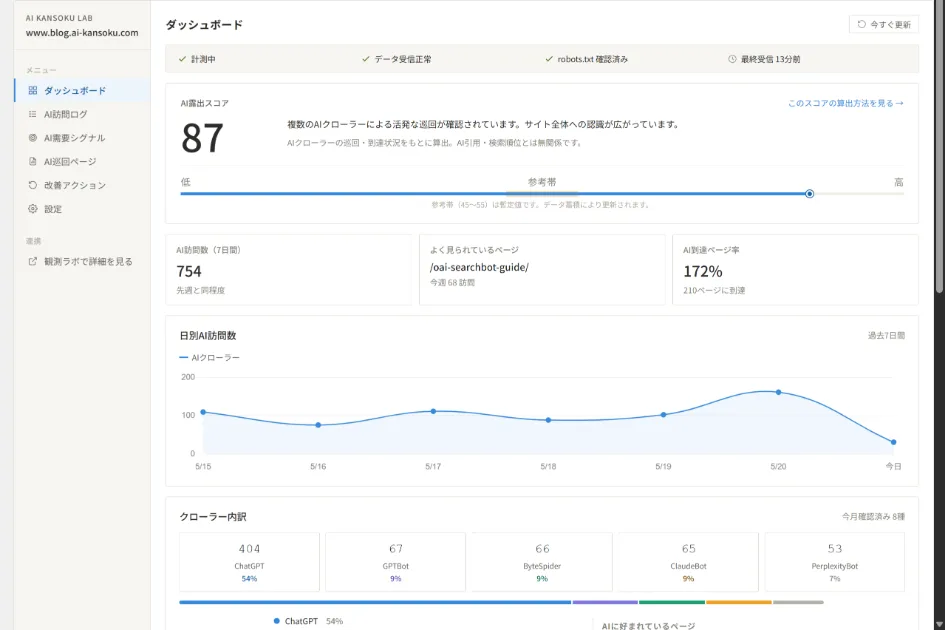This screenshot has width=945, height=630.
Task: Click the 210ページに到達 text
Action: [x=714, y=290]
